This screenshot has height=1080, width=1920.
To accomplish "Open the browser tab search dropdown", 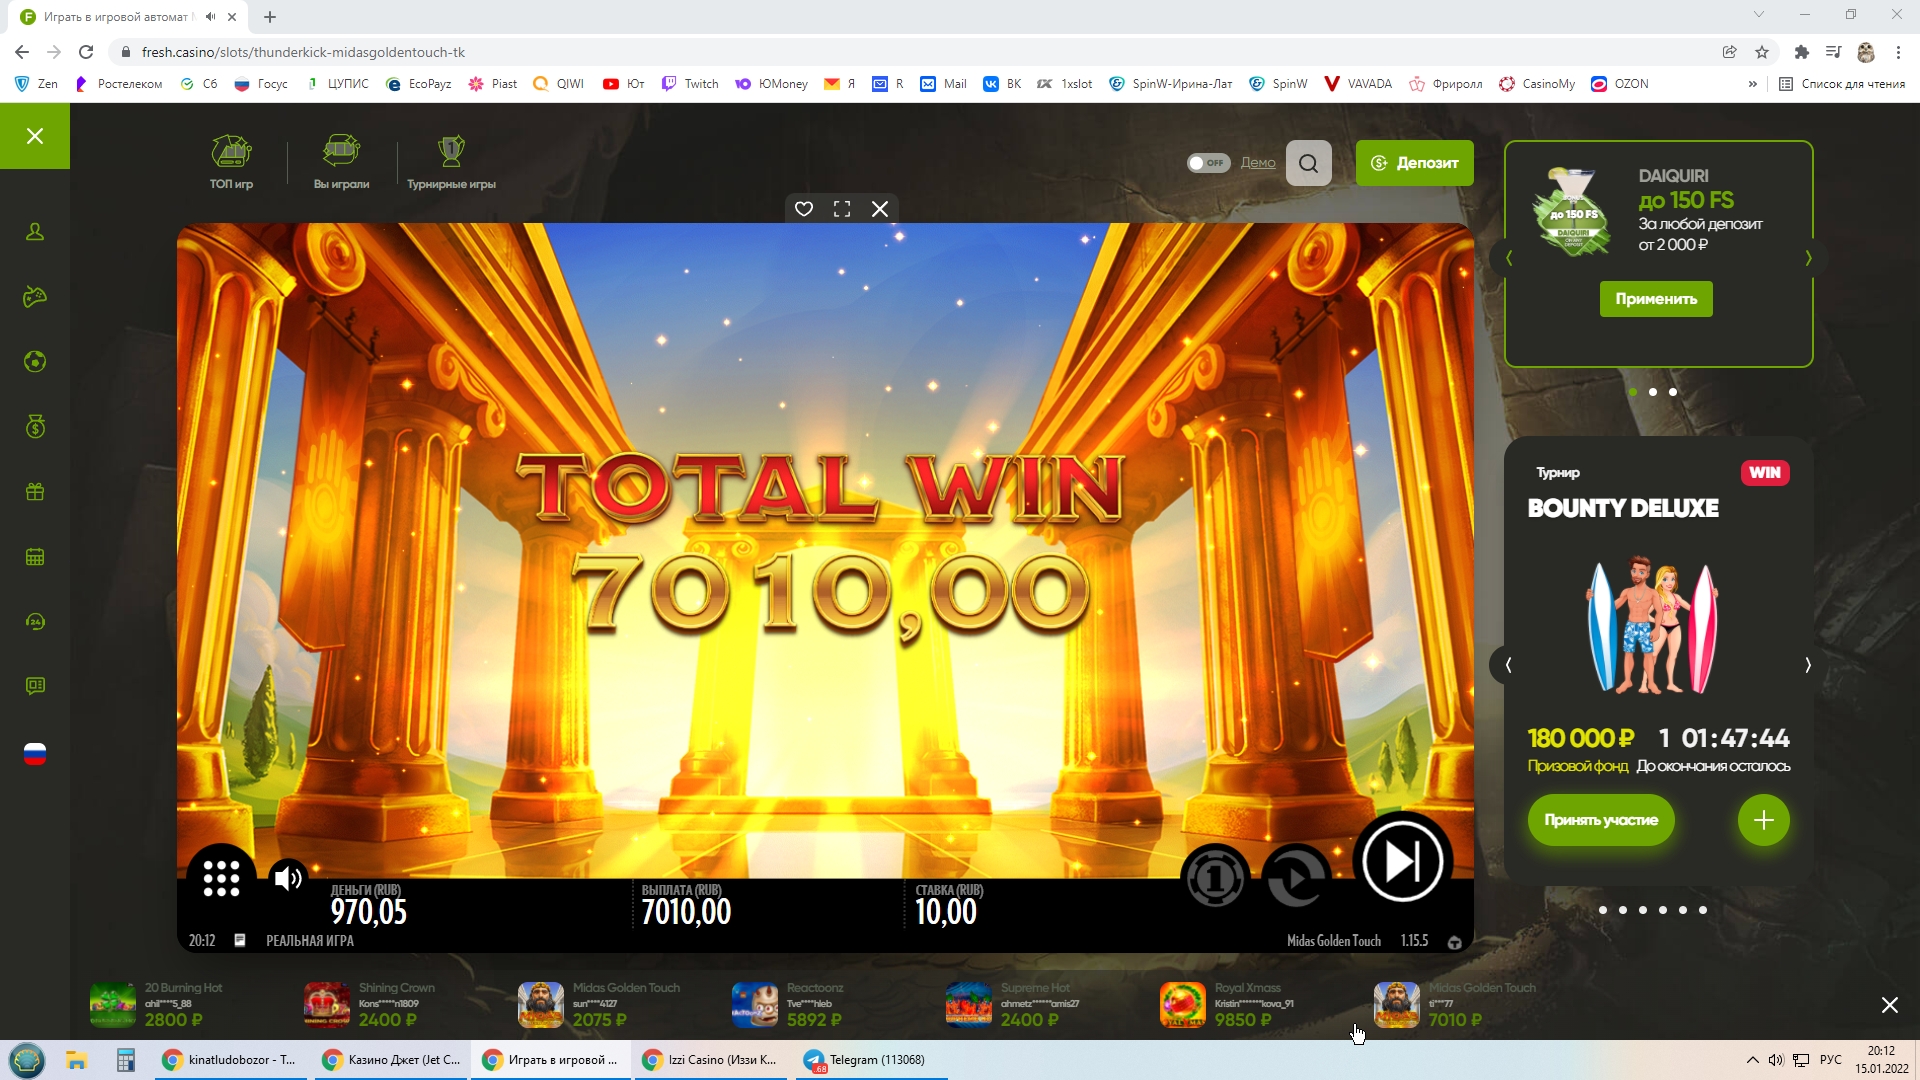I will [x=1759, y=14].
